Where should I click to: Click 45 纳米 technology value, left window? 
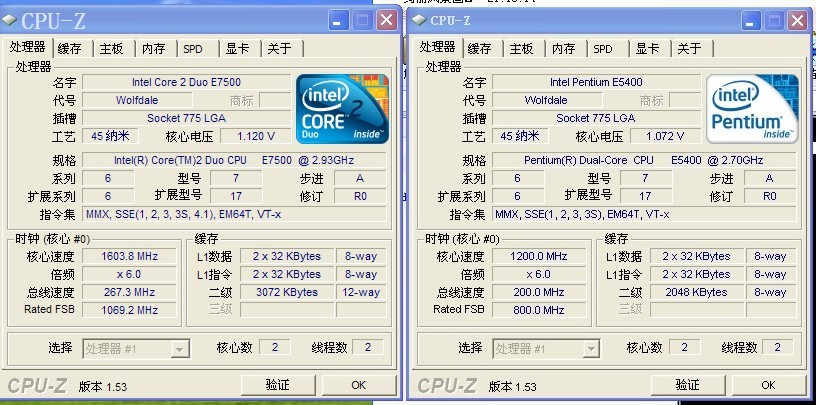(111, 136)
